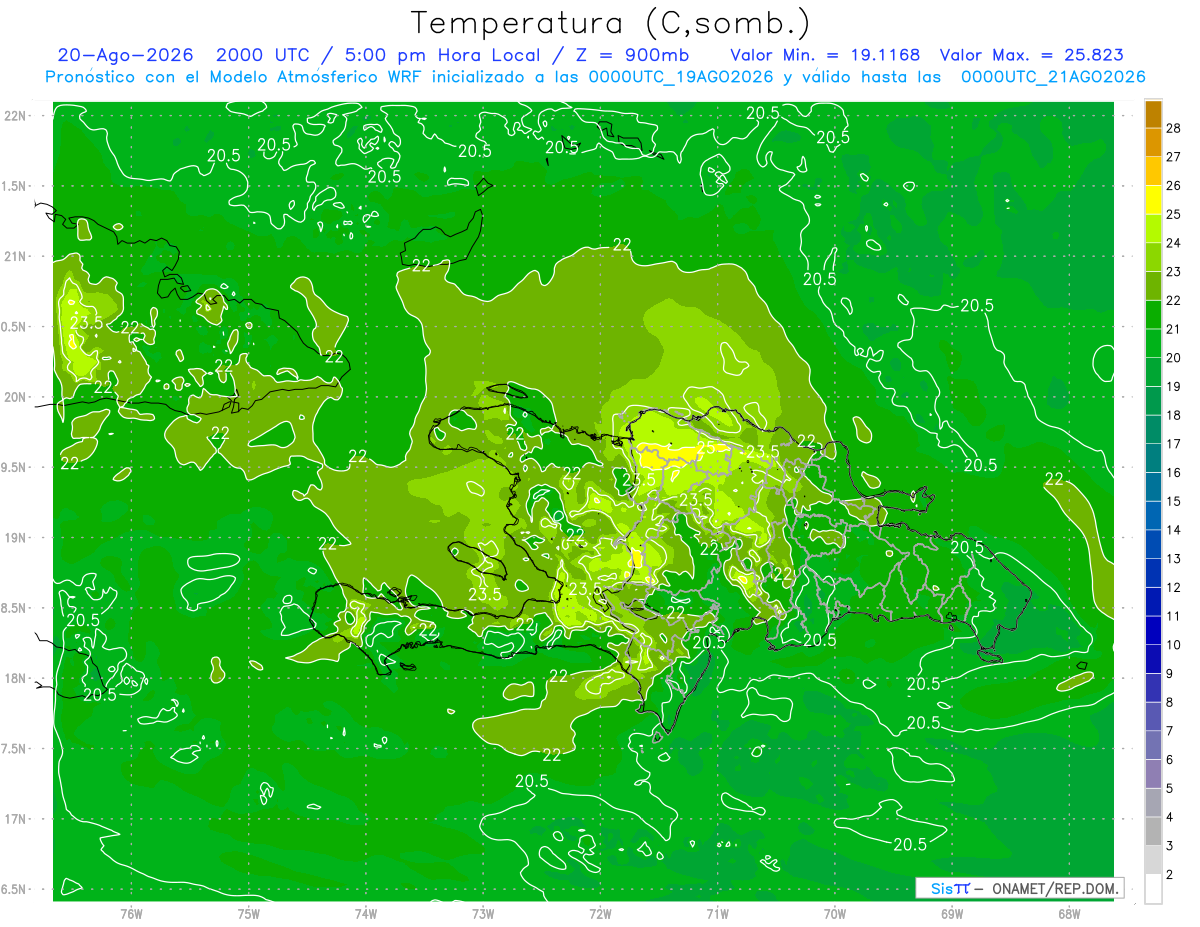Click the "17N" latitude axis label
The image size is (1200, 927).
pos(16,820)
